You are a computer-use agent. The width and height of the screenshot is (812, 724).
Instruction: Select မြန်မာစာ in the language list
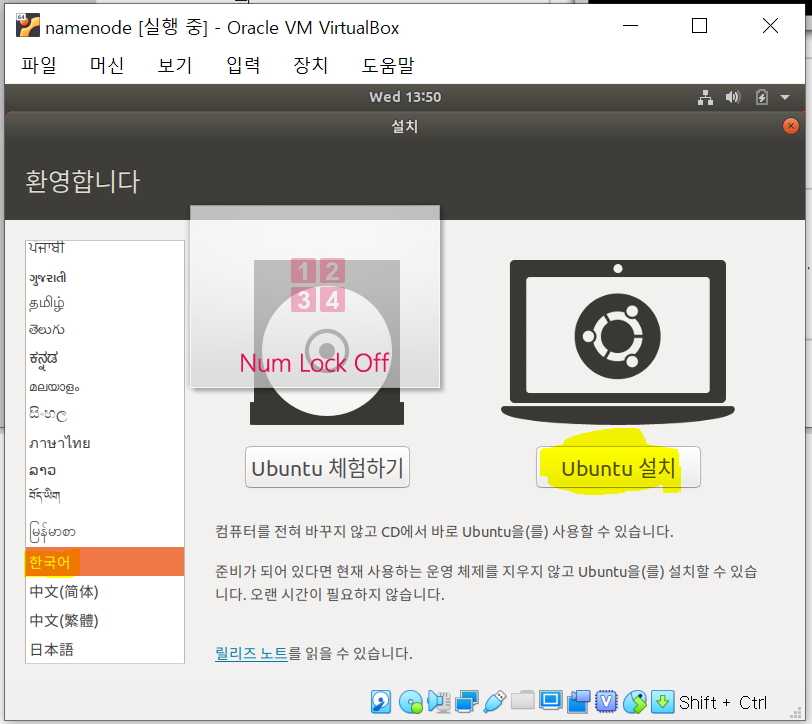105,531
